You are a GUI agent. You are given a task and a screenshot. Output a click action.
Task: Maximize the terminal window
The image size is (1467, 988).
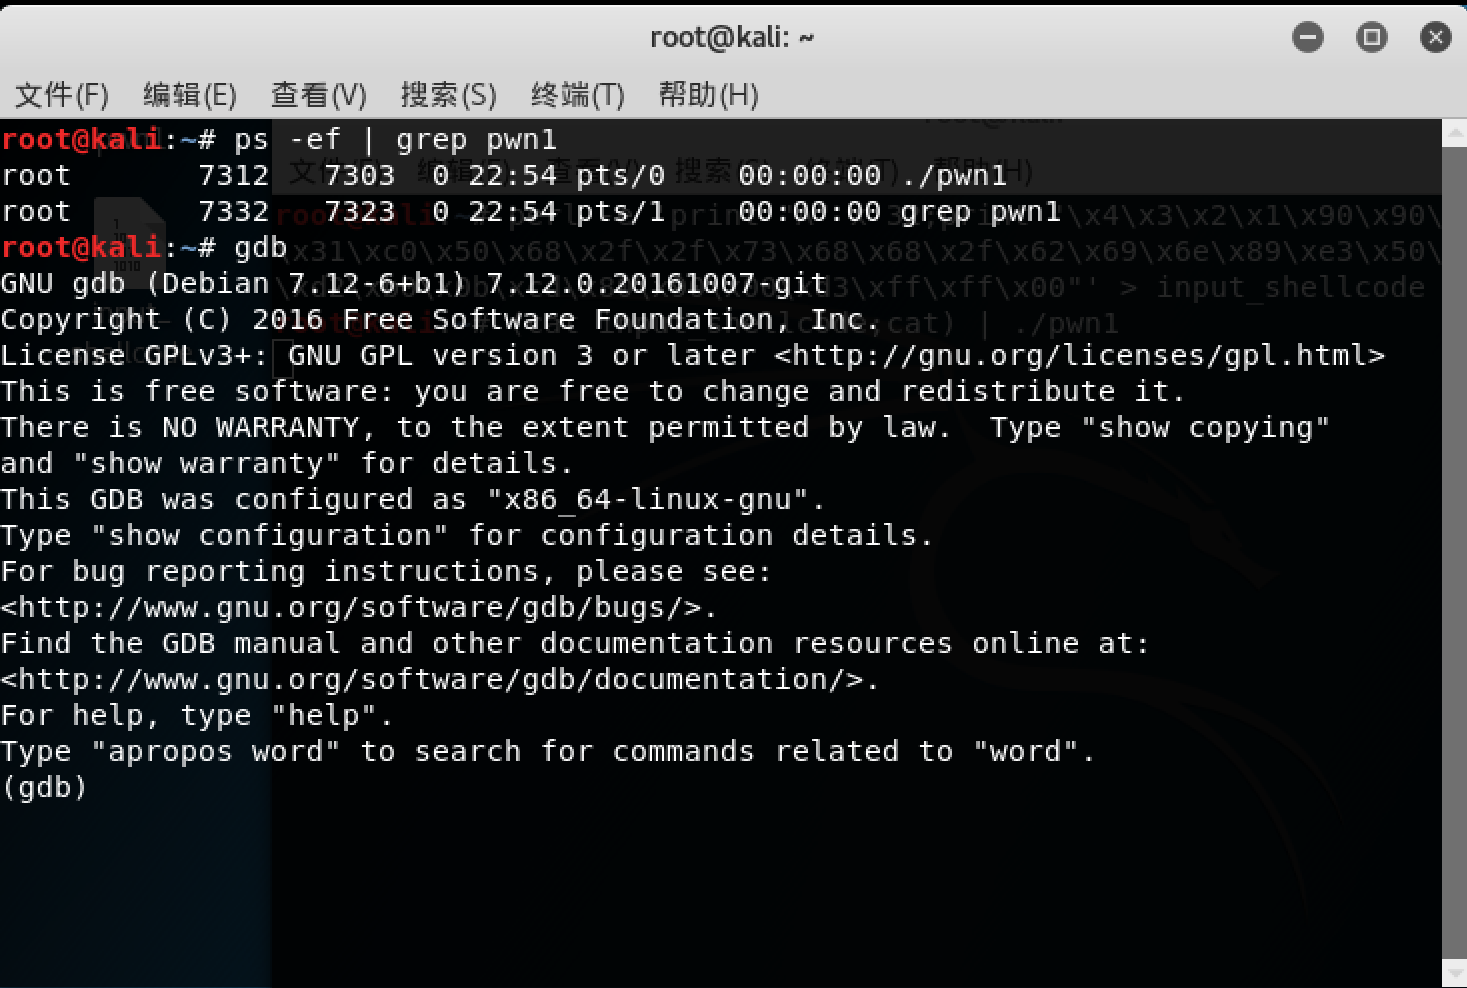(1372, 38)
